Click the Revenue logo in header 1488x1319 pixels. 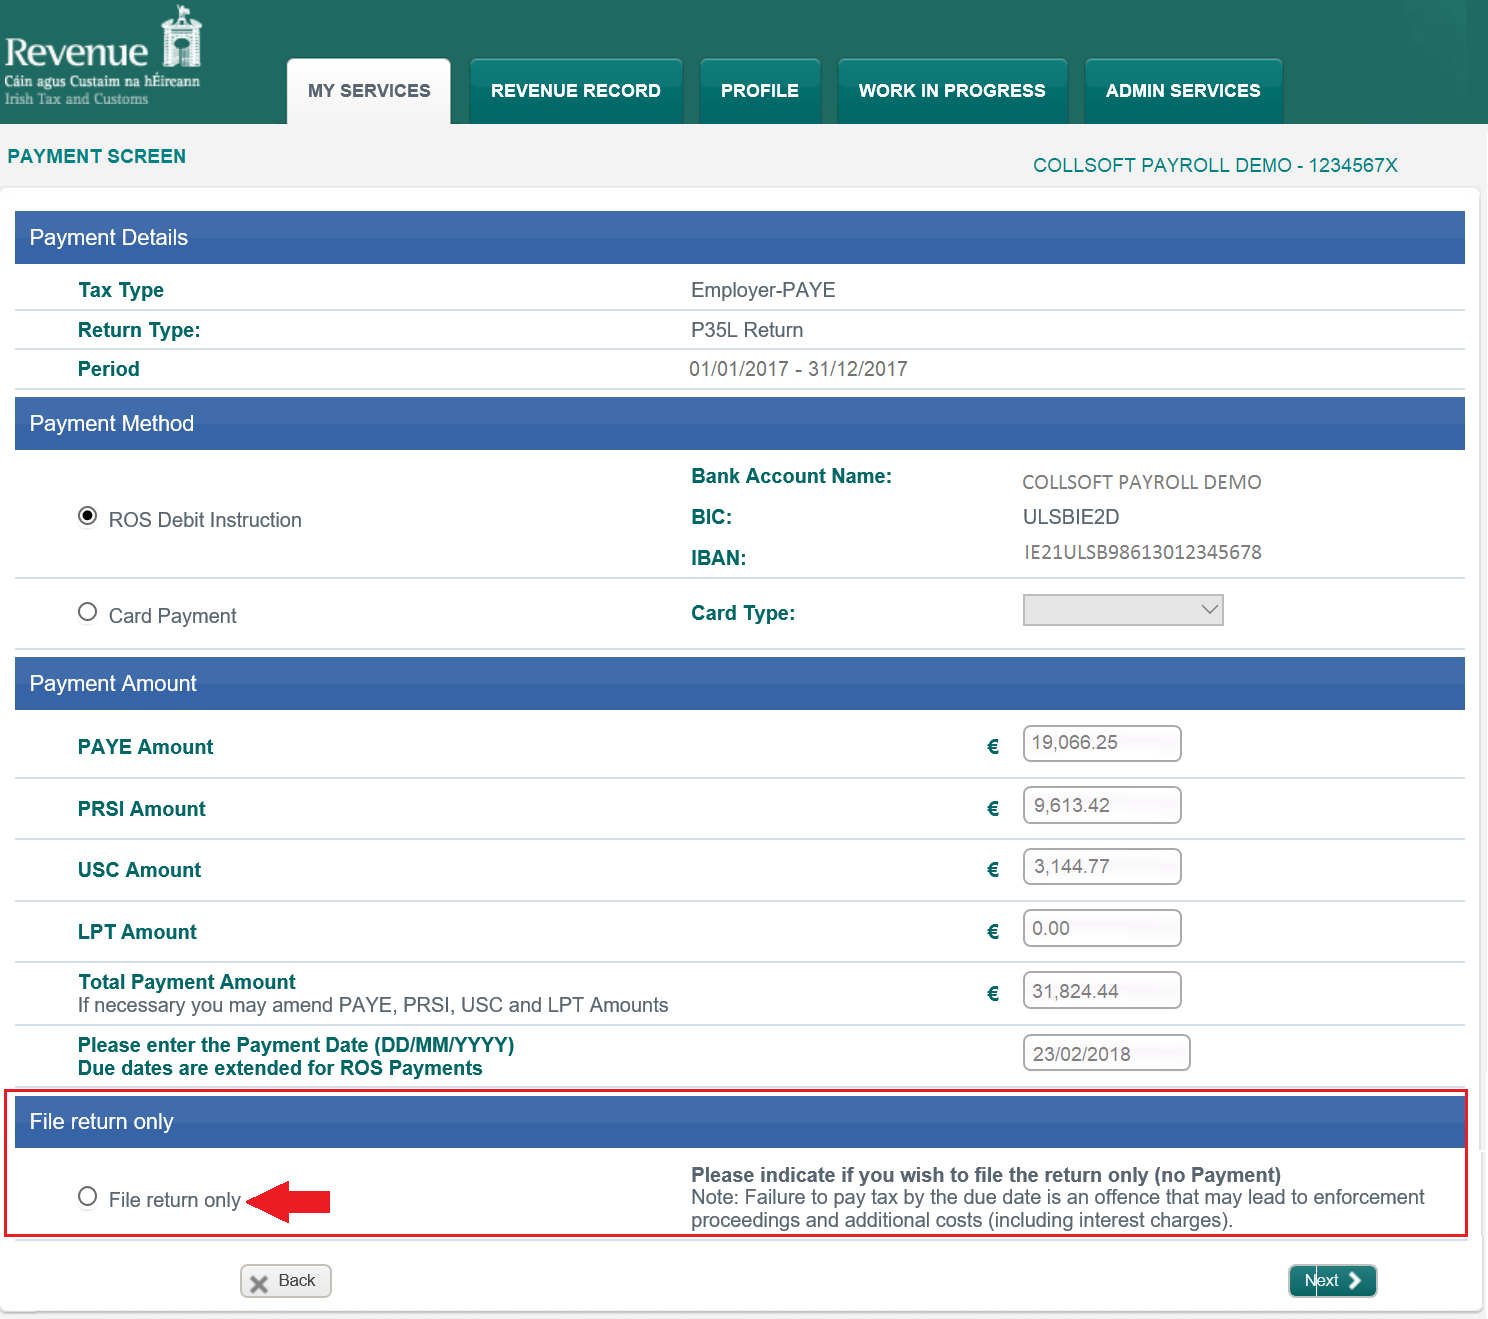point(103,56)
